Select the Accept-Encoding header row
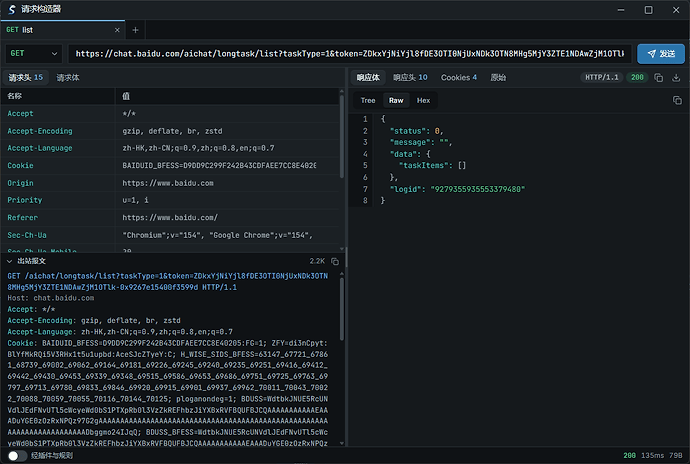Image resolution: width=690 pixels, height=464 pixels. pos(170,131)
